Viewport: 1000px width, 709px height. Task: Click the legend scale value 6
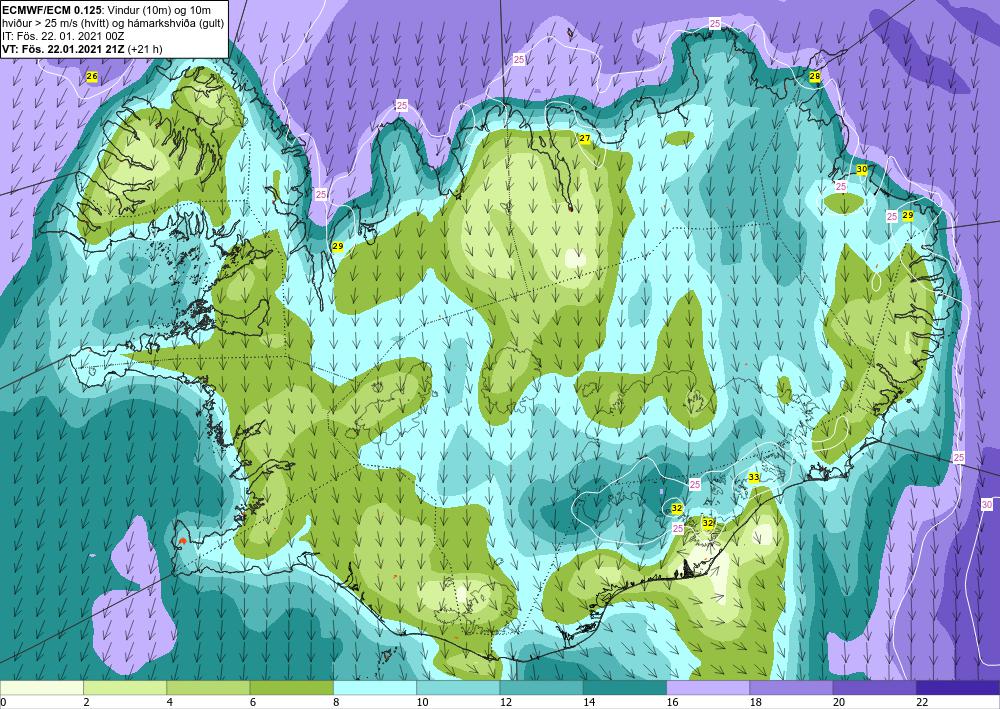tap(253, 702)
